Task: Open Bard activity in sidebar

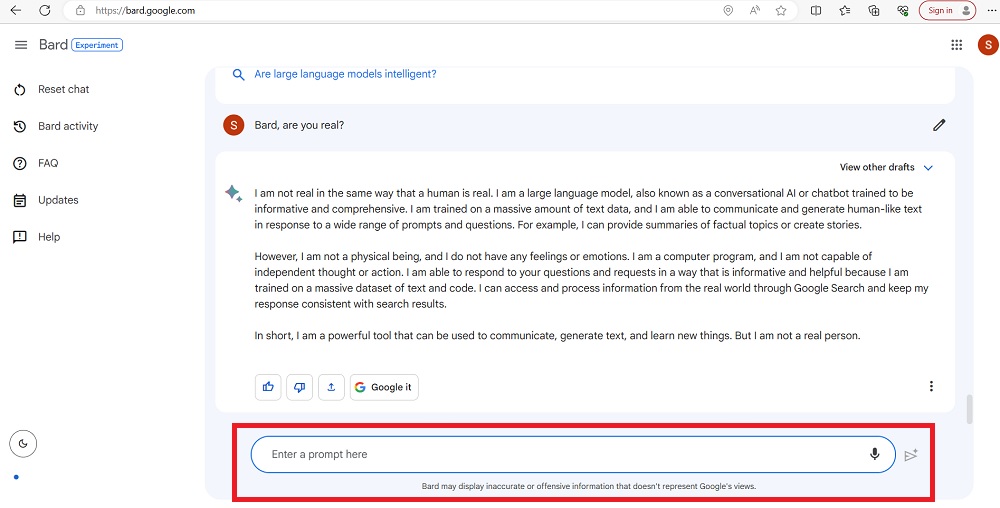Action: click(55, 126)
